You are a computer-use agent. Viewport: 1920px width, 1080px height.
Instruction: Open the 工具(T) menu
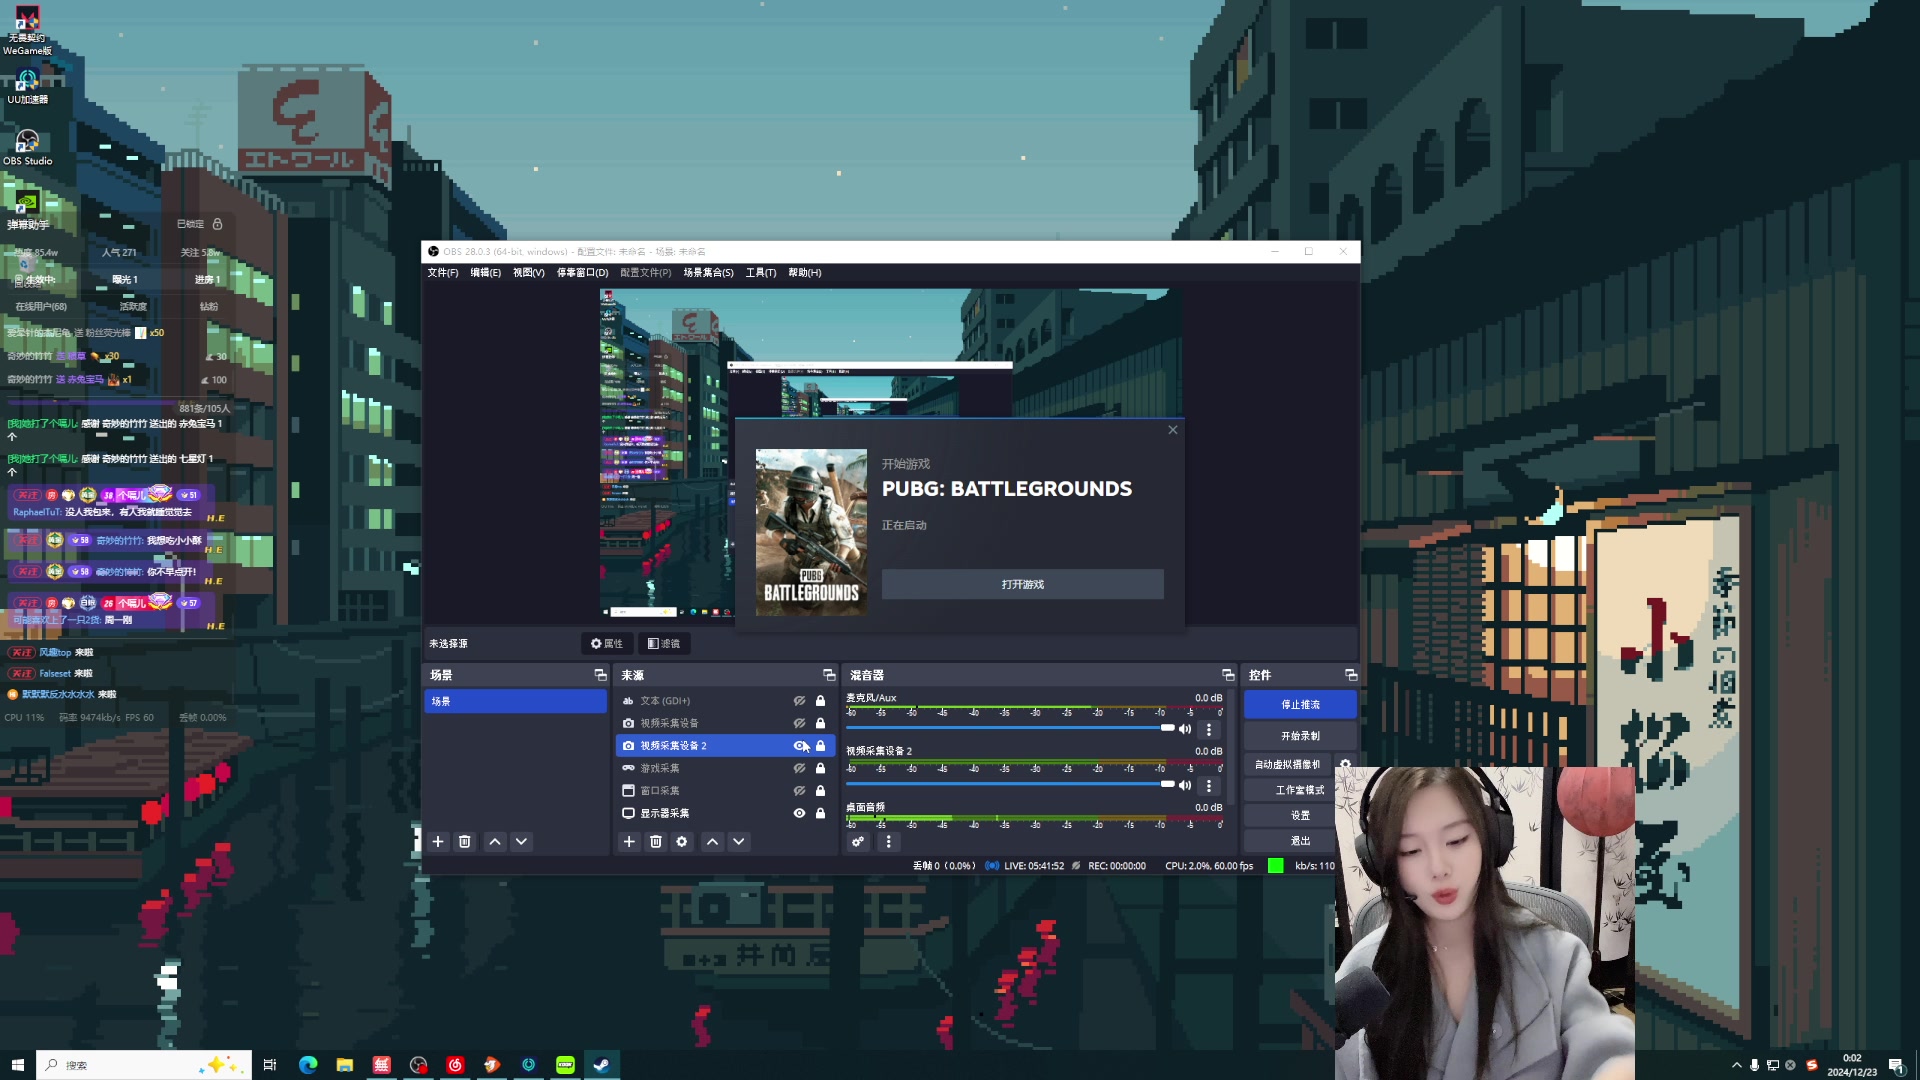click(x=761, y=273)
